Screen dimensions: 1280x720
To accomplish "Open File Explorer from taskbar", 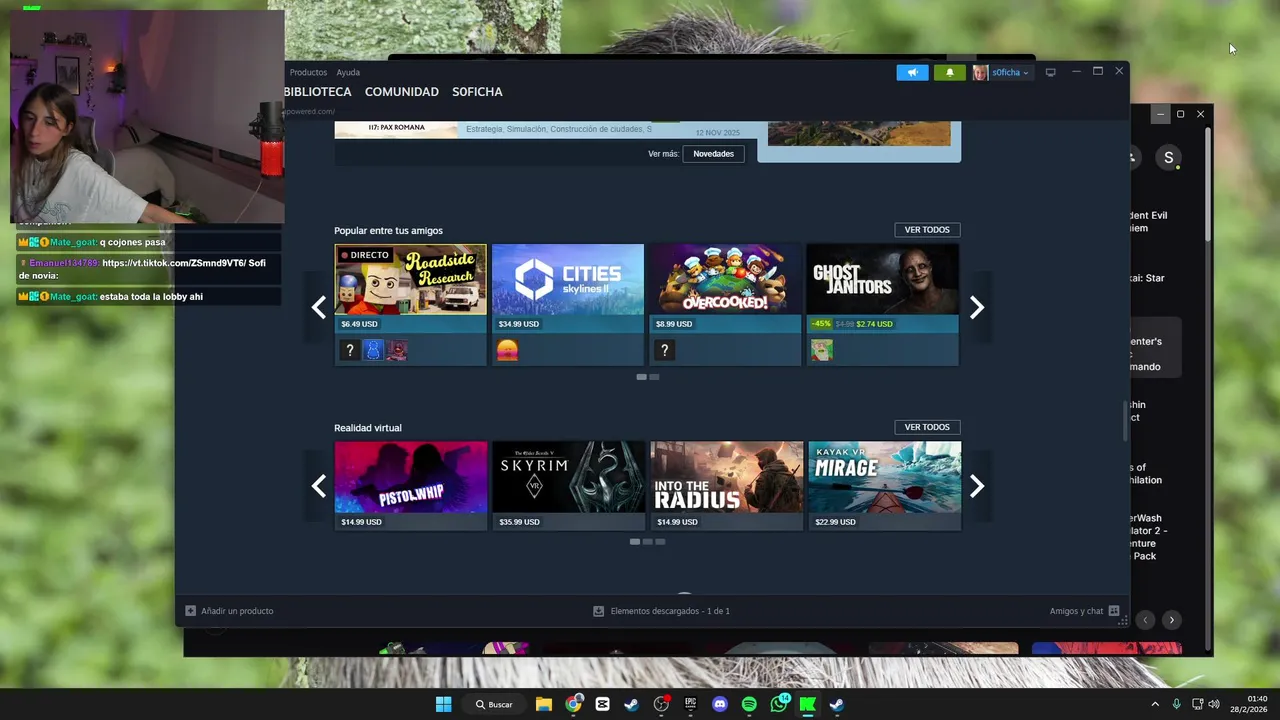I will tap(544, 704).
